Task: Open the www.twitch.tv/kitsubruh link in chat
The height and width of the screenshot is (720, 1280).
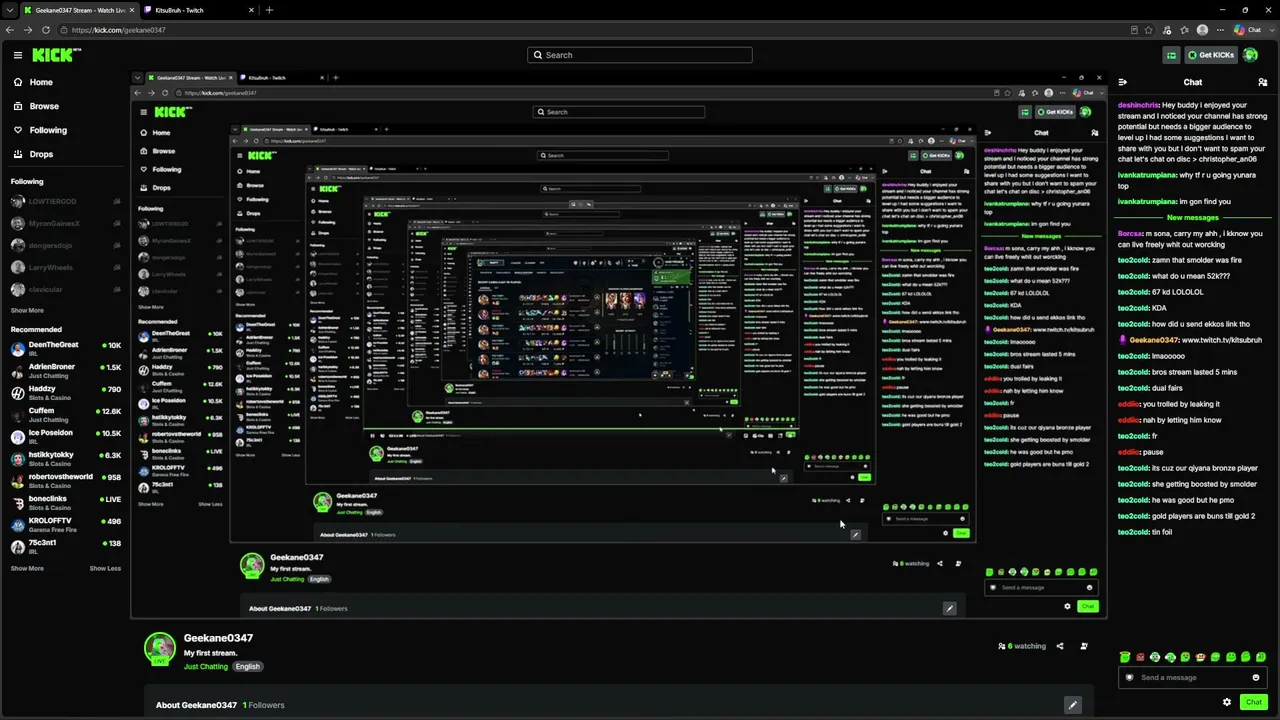Action: (x=1222, y=340)
